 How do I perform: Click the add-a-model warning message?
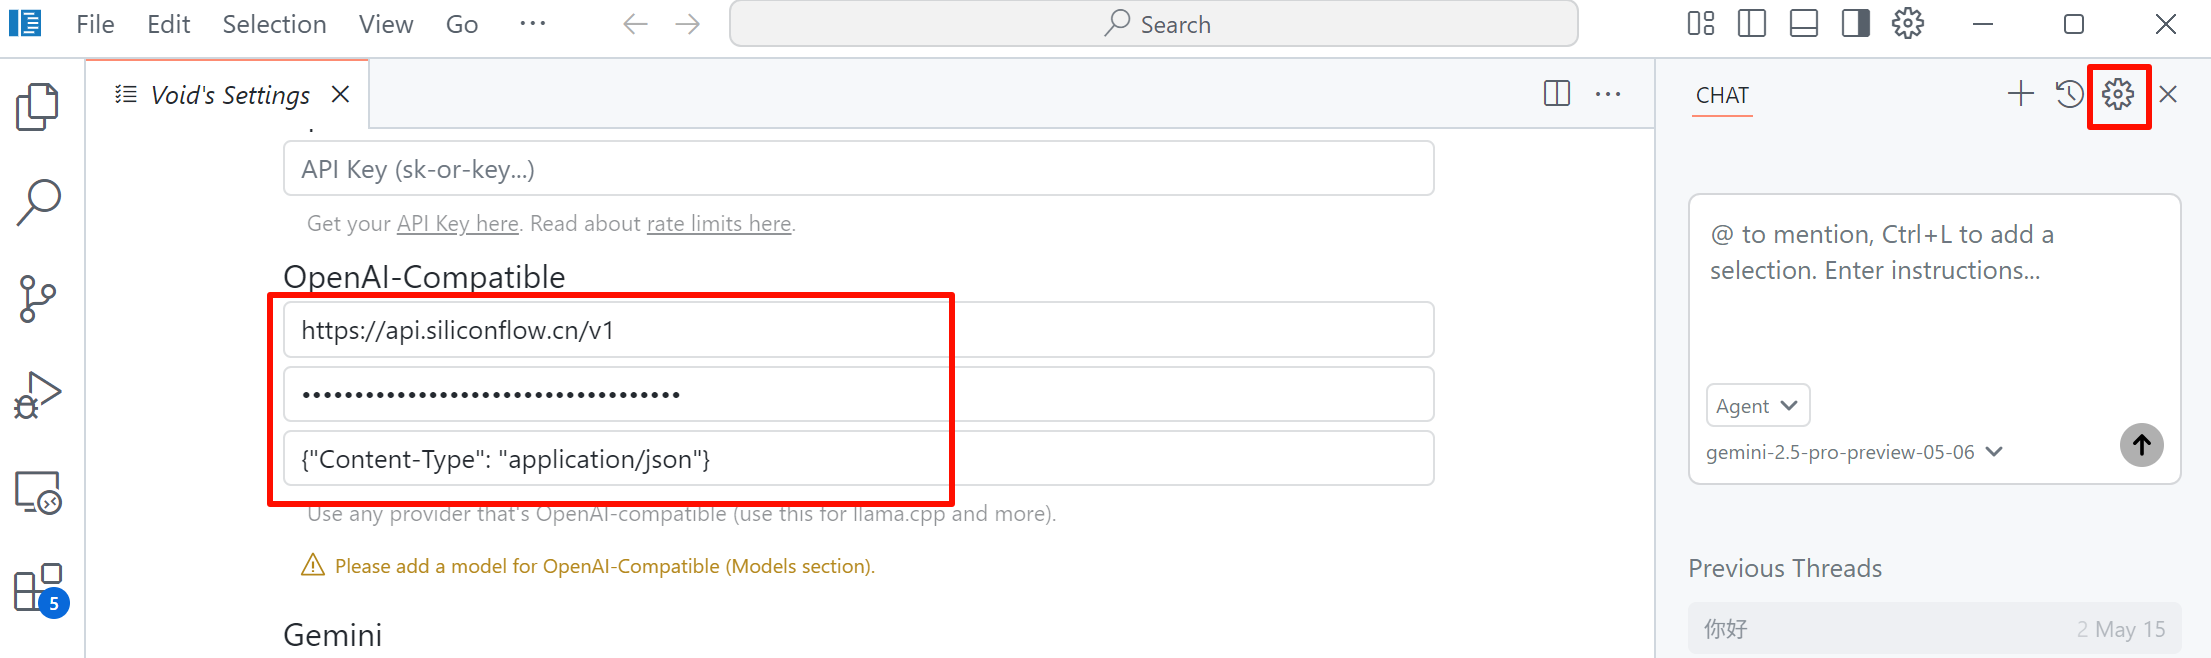(x=588, y=566)
